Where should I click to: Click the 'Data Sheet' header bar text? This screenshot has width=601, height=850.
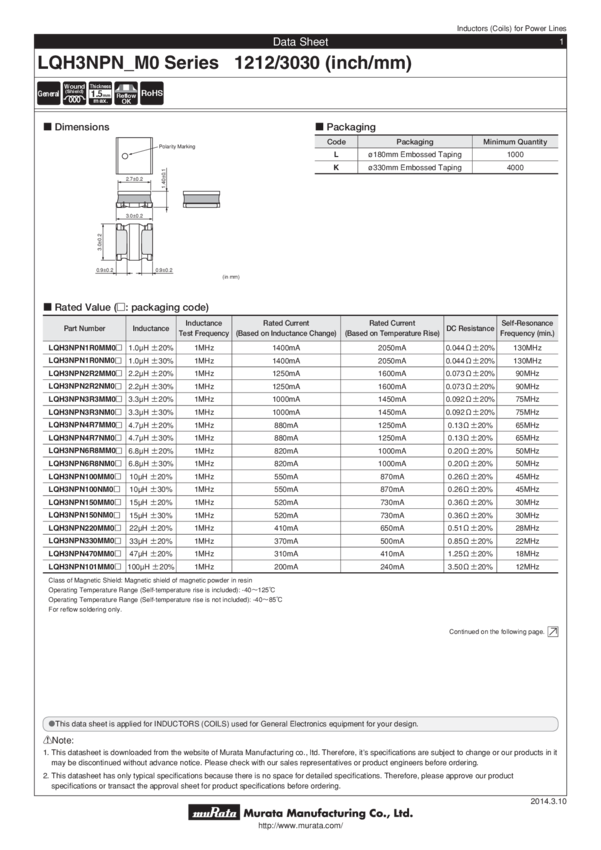click(300, 42)
